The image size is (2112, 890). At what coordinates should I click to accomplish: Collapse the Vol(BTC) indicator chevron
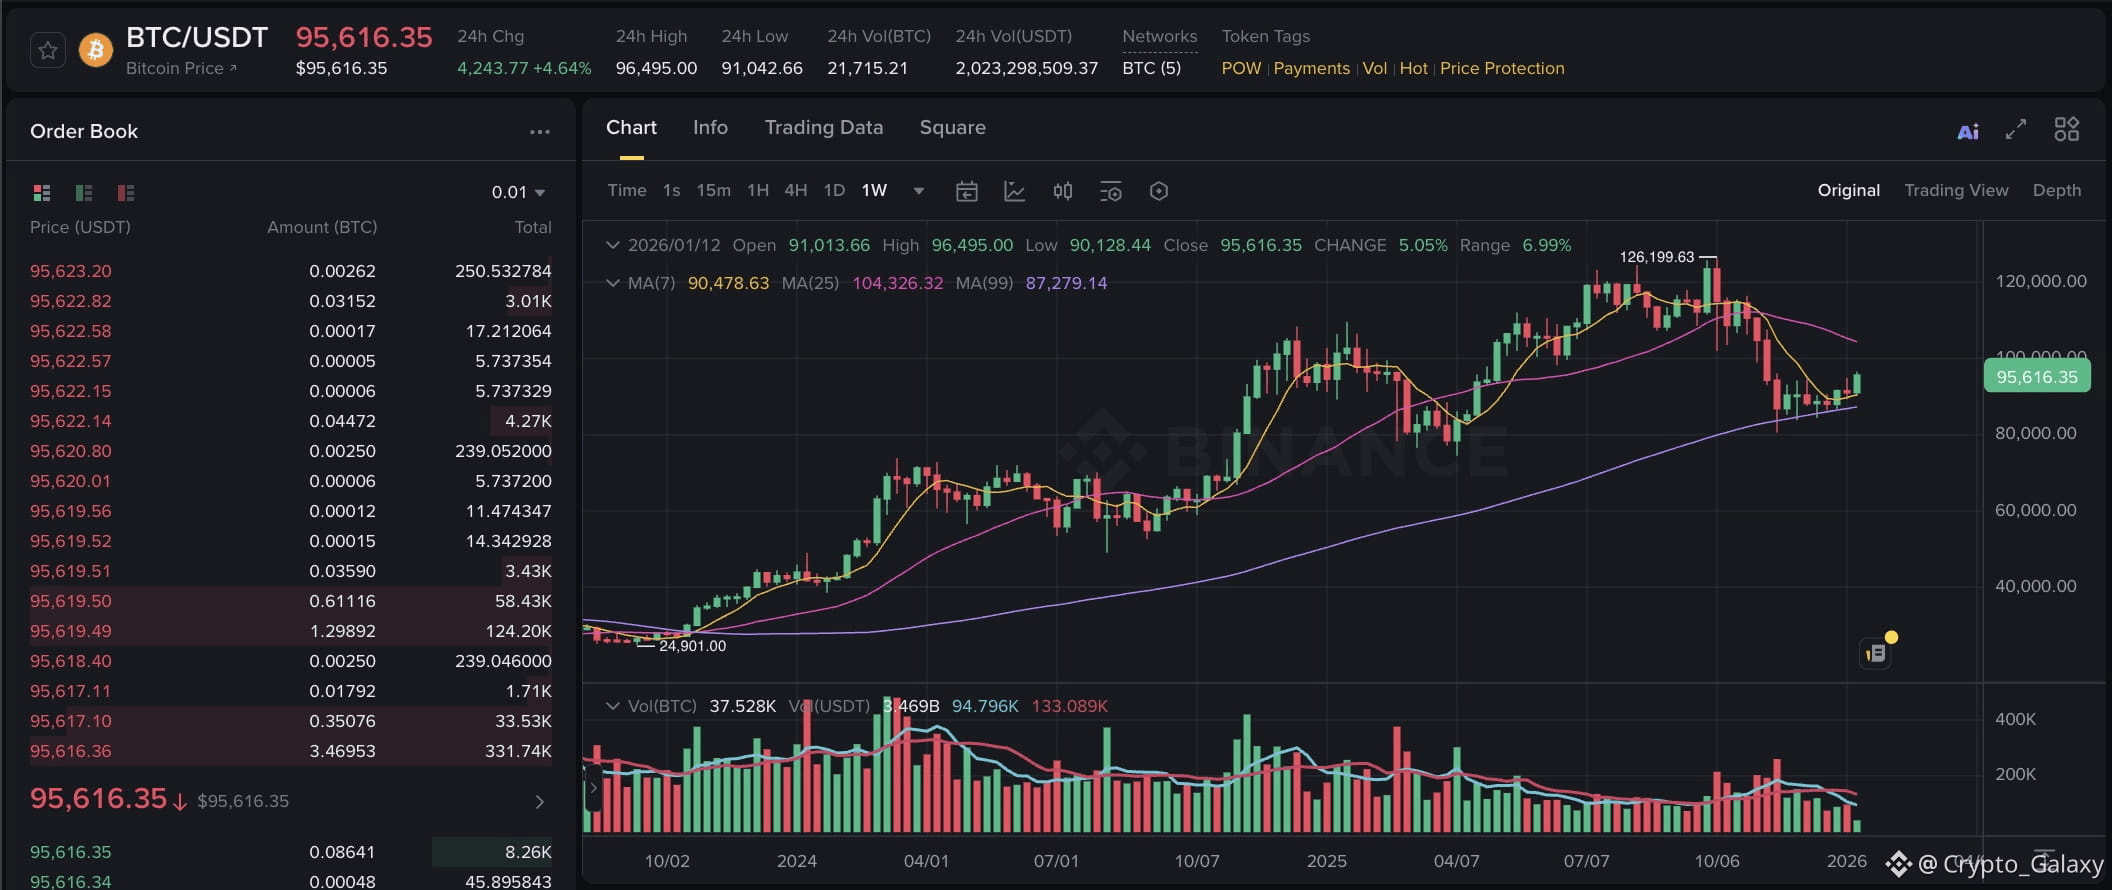point(613,706)
